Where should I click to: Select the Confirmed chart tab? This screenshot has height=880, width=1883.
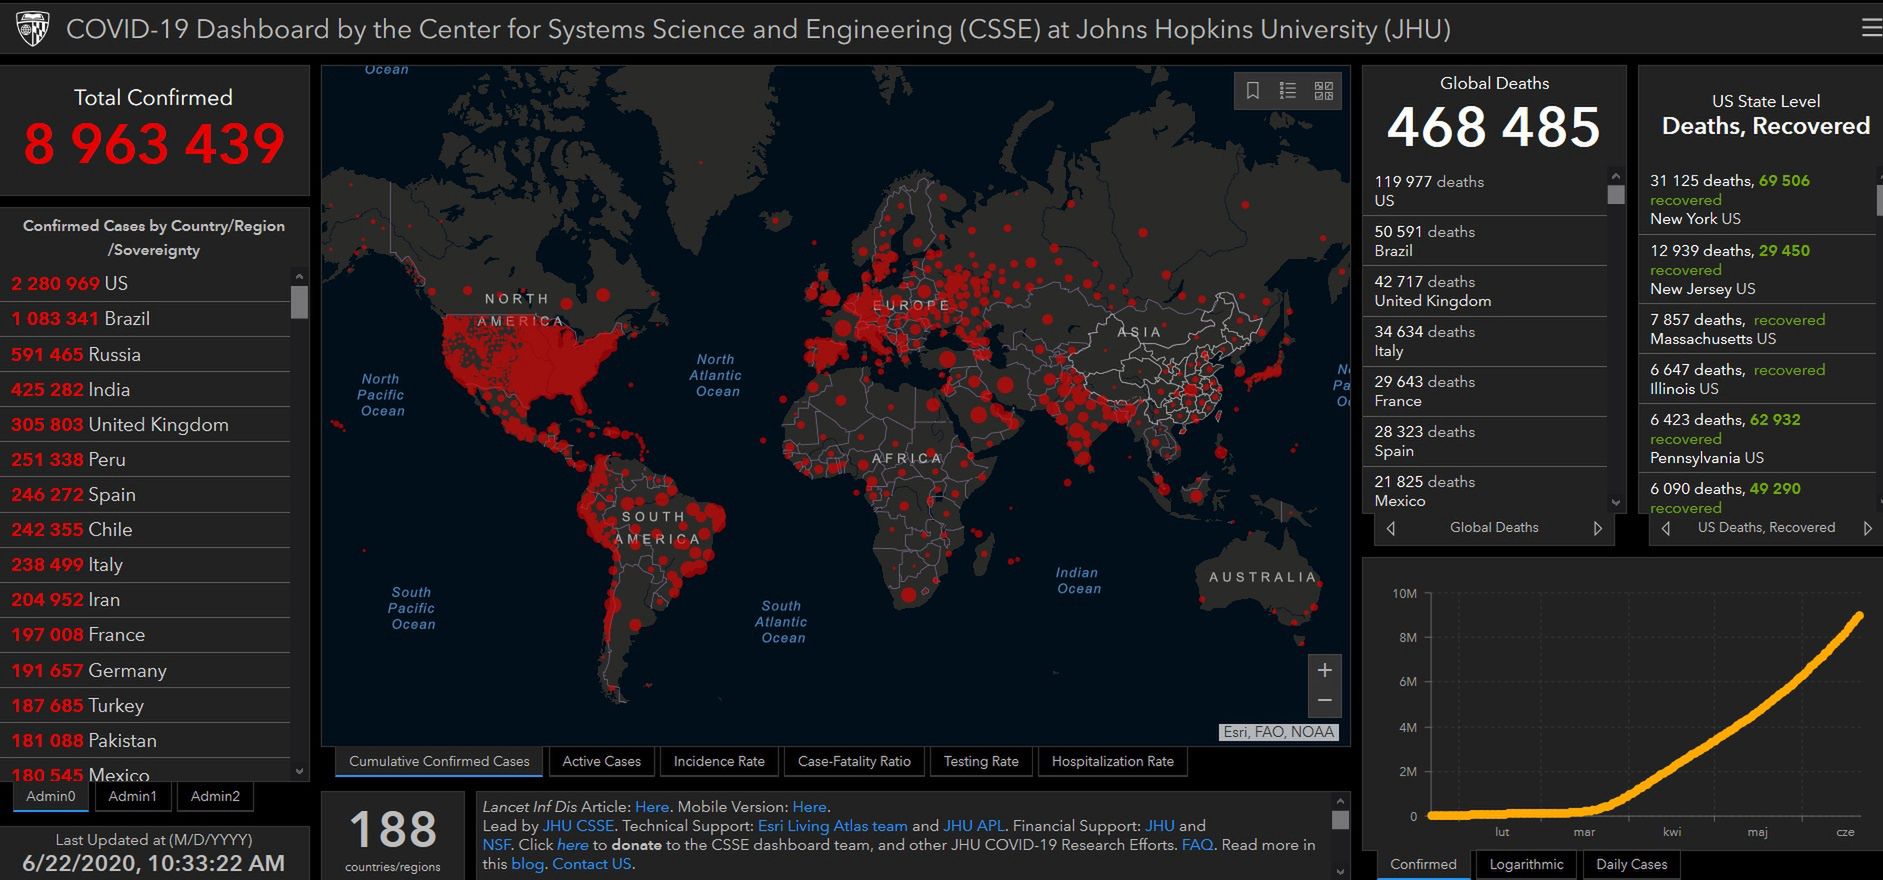(x=1423, y=865)
